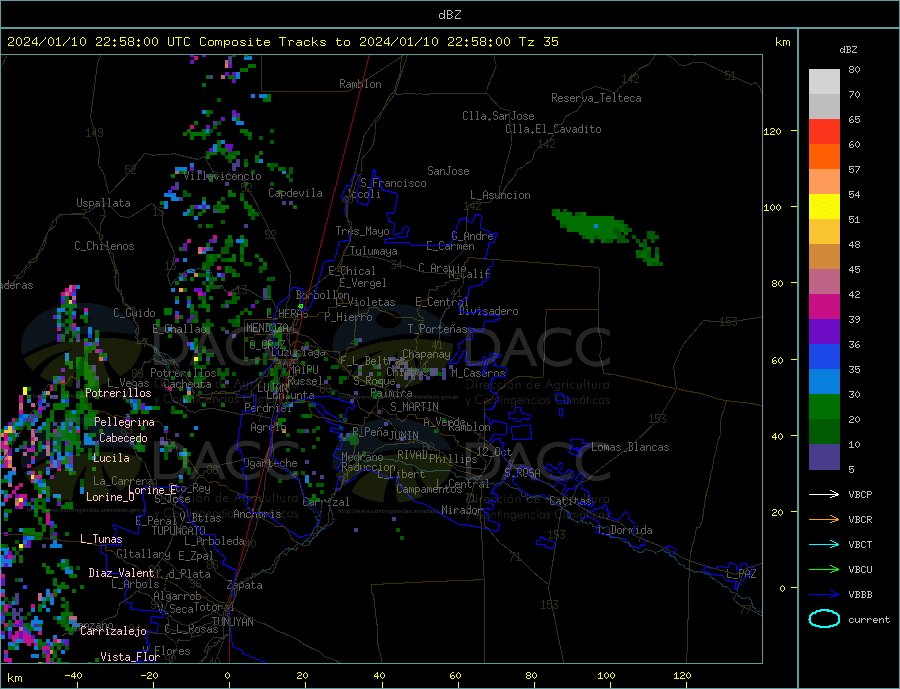The image size is (900, 689).
Task: Click the L_Asuncion label
Action: tap(501, 195)
